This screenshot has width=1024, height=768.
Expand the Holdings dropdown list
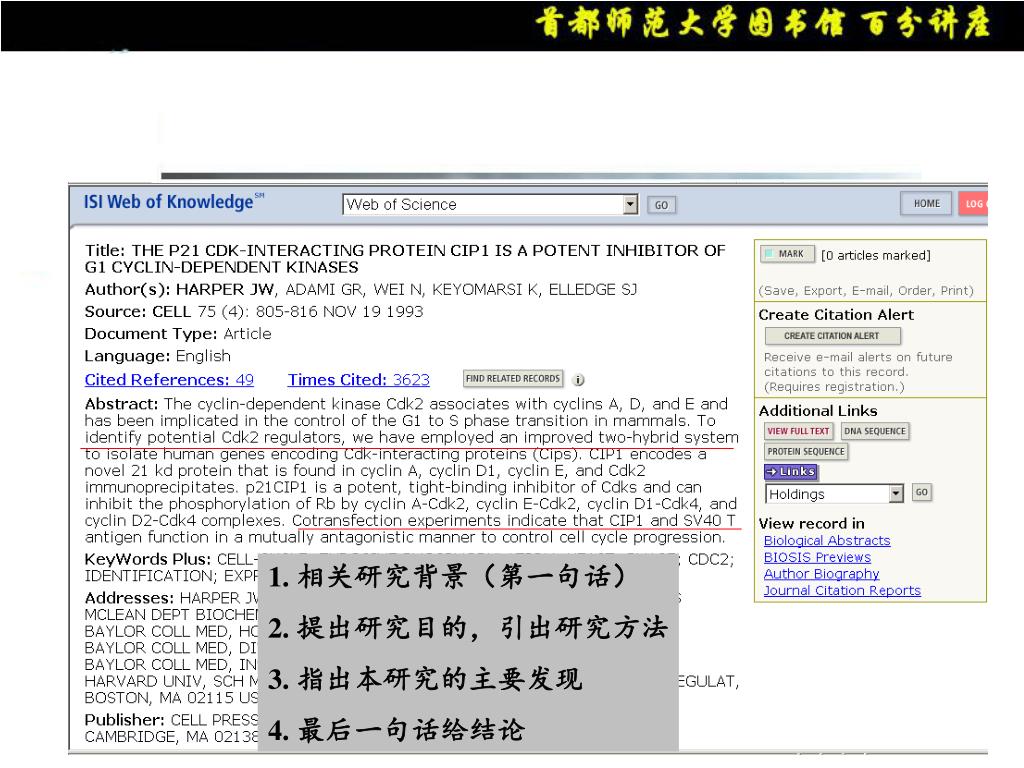[x=897, y=494]
